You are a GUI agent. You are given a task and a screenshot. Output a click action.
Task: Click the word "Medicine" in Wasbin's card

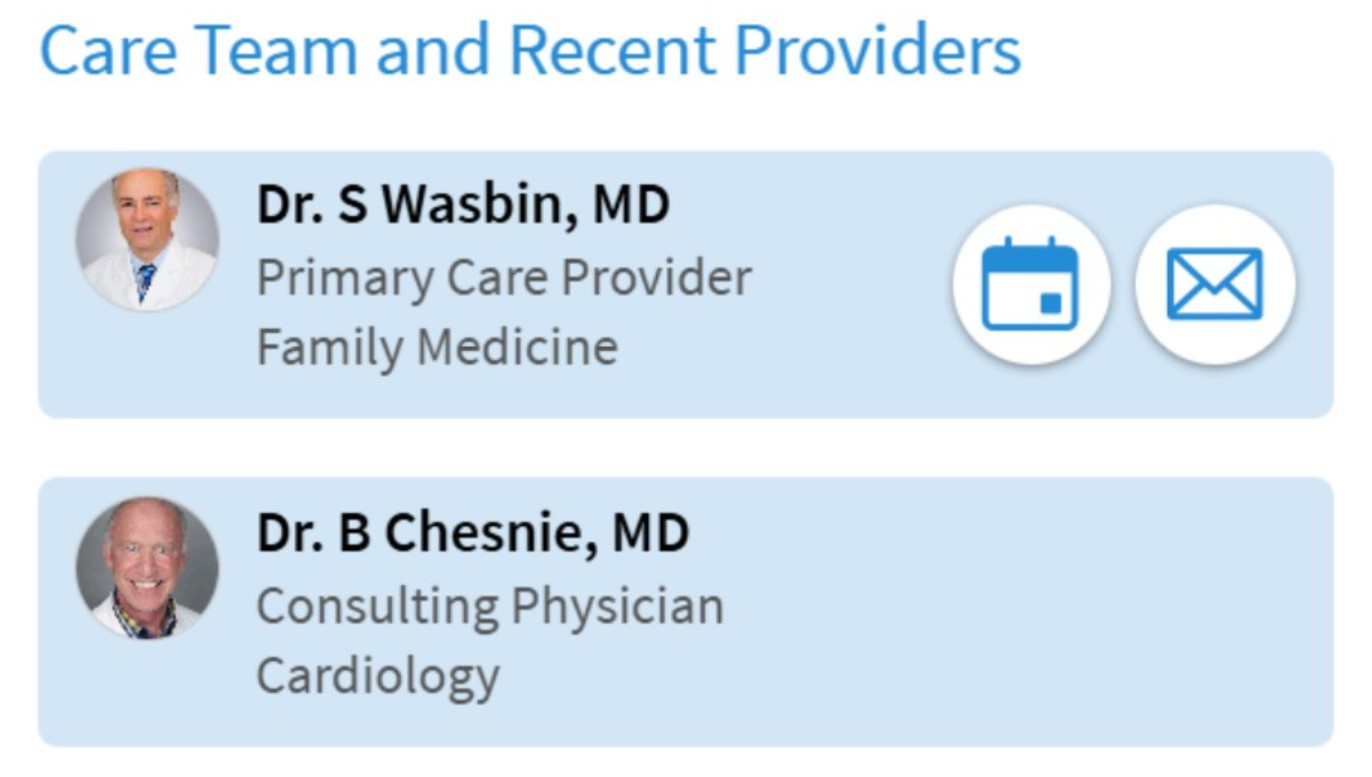coord(517,347)
